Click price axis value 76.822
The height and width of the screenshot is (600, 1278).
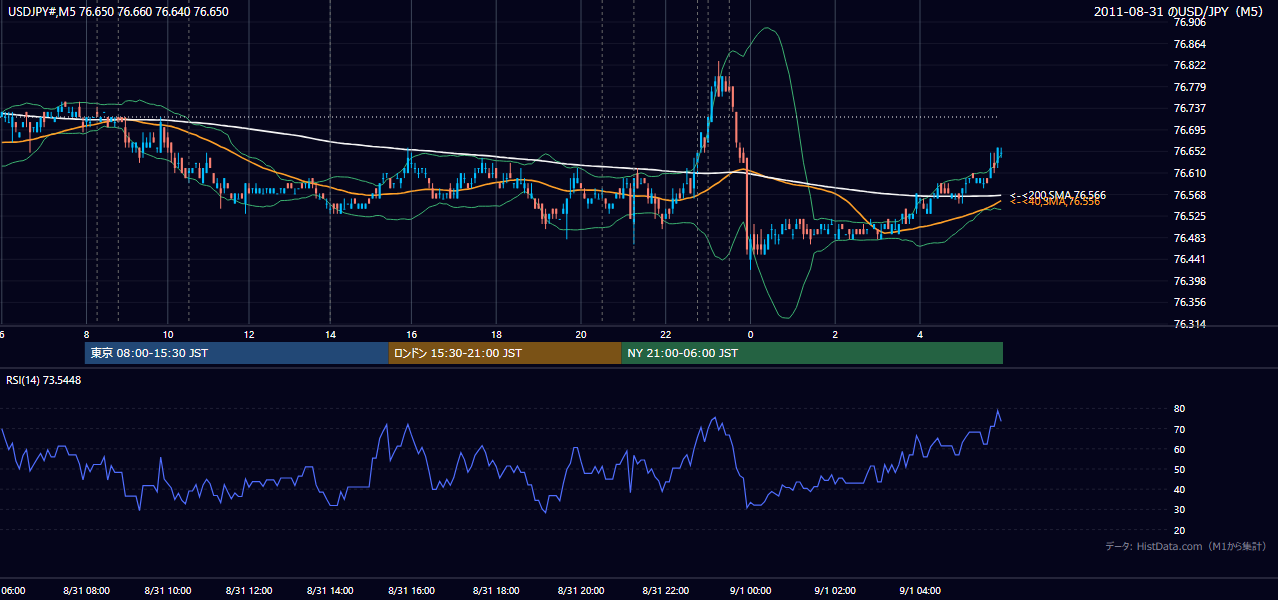1190,65
